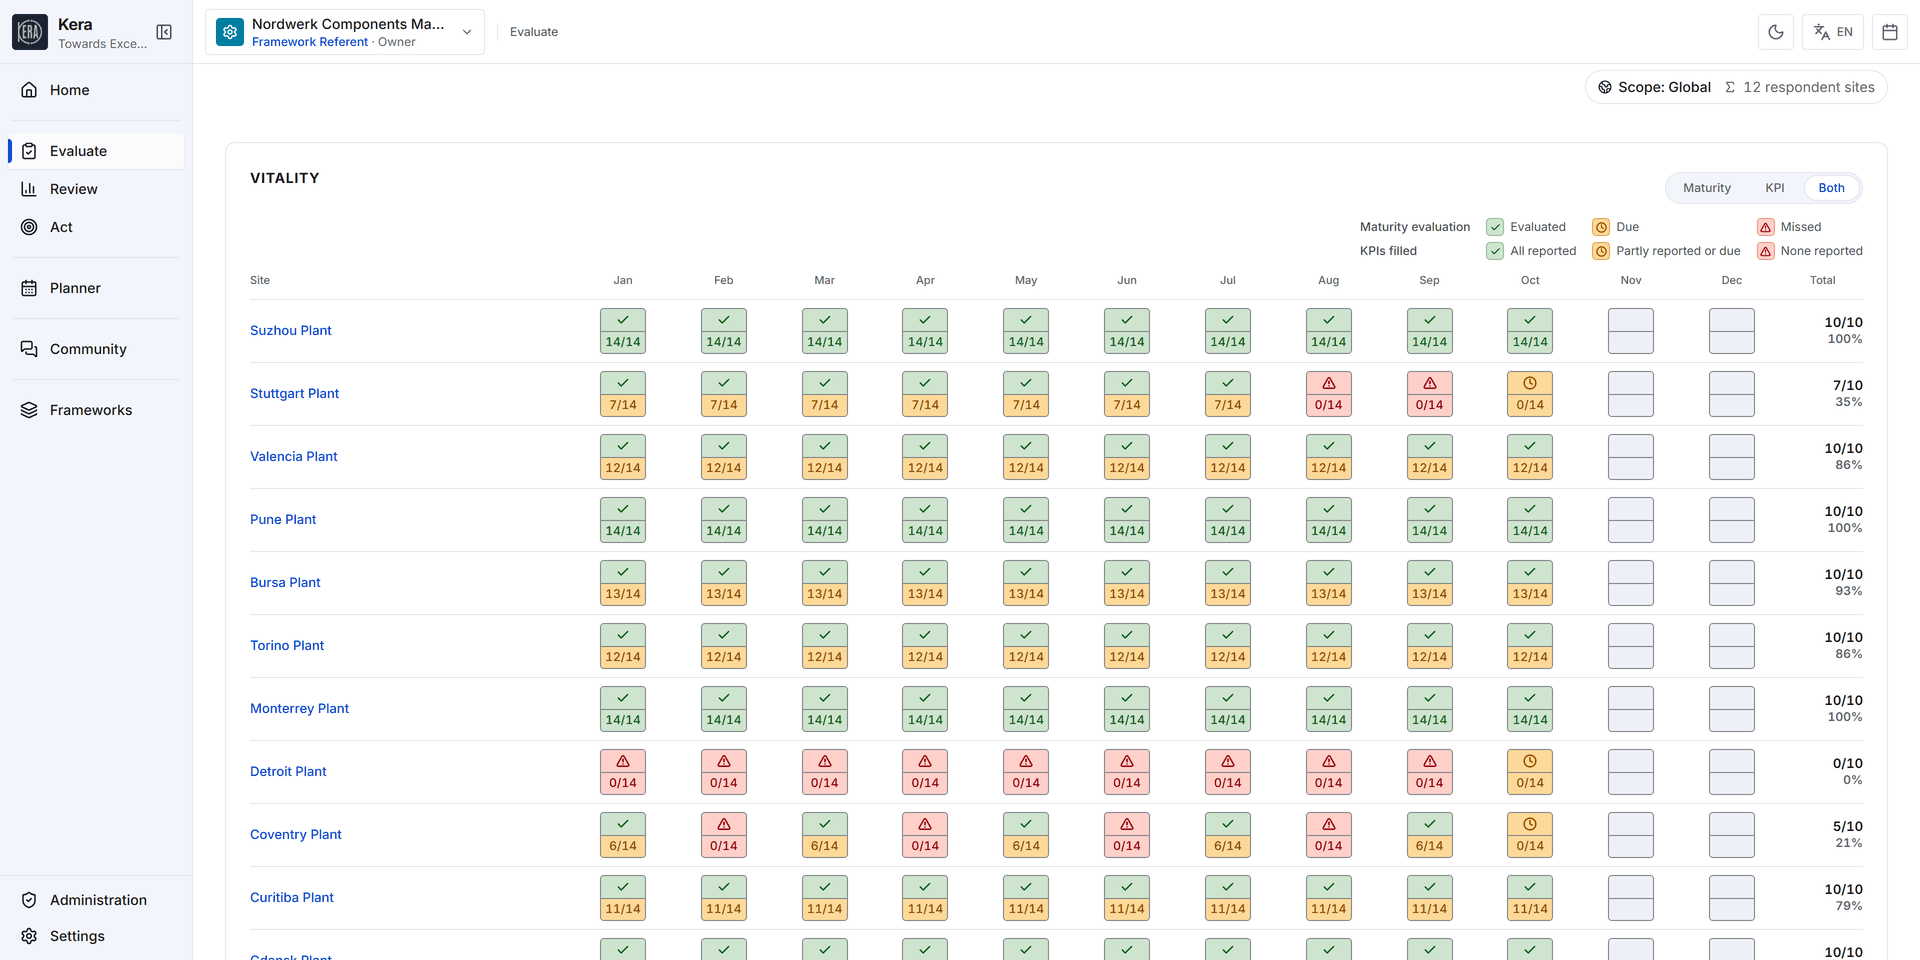
Task: Switch view to KPI
Action: 1775,188
